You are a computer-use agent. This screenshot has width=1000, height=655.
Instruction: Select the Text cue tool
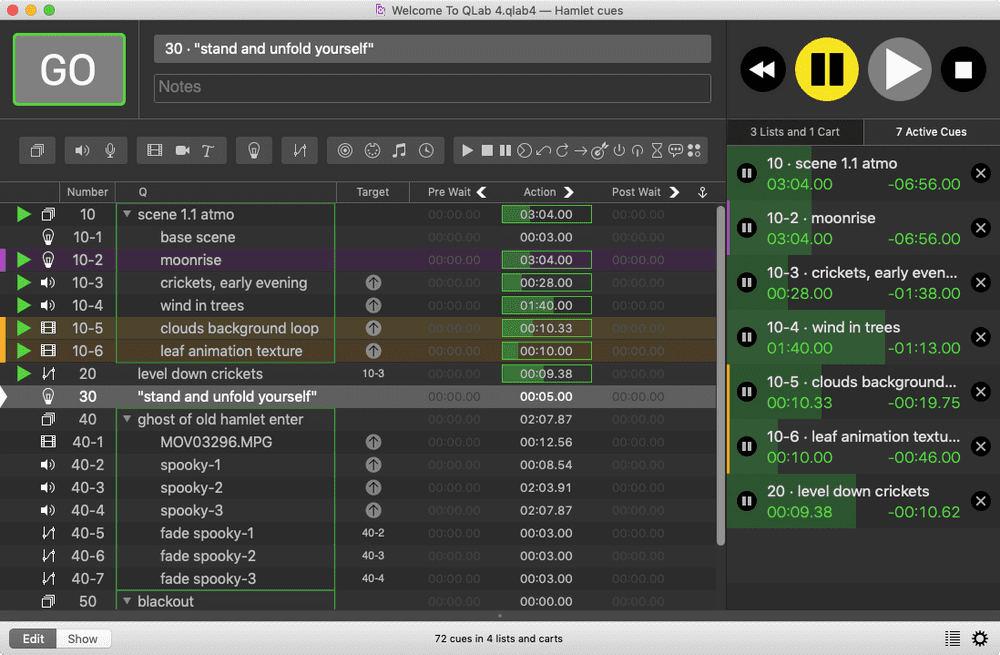point(207,150)
